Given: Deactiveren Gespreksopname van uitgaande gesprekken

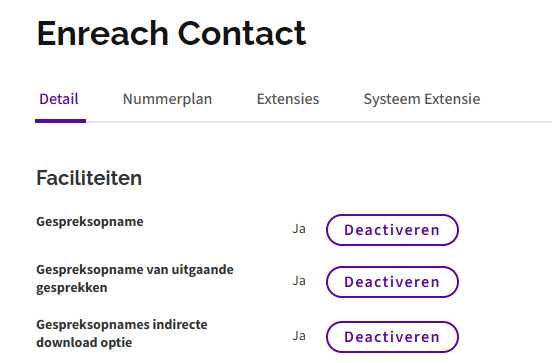Looking at the screenshot, I should pyautogui.click(x=392, y=282).
